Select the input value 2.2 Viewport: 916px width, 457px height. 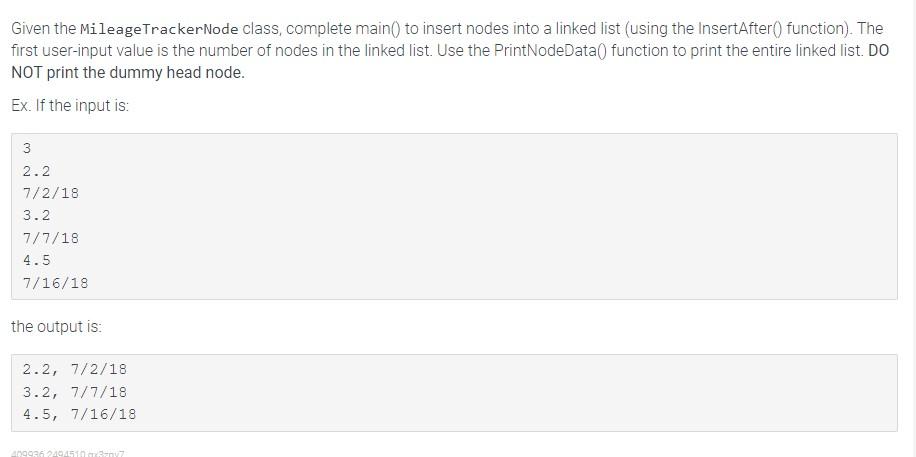click(36, 171)
